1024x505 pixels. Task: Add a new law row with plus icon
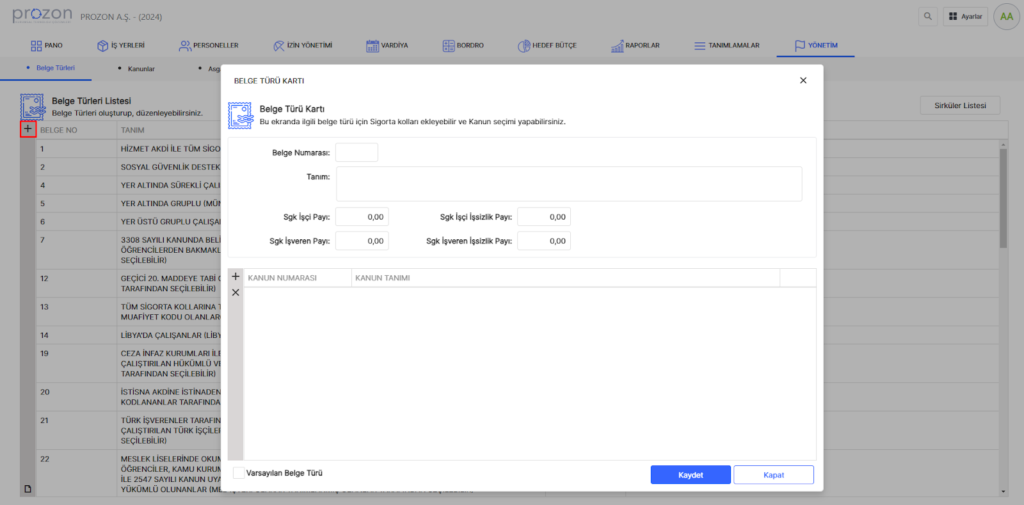click(236, 276)
